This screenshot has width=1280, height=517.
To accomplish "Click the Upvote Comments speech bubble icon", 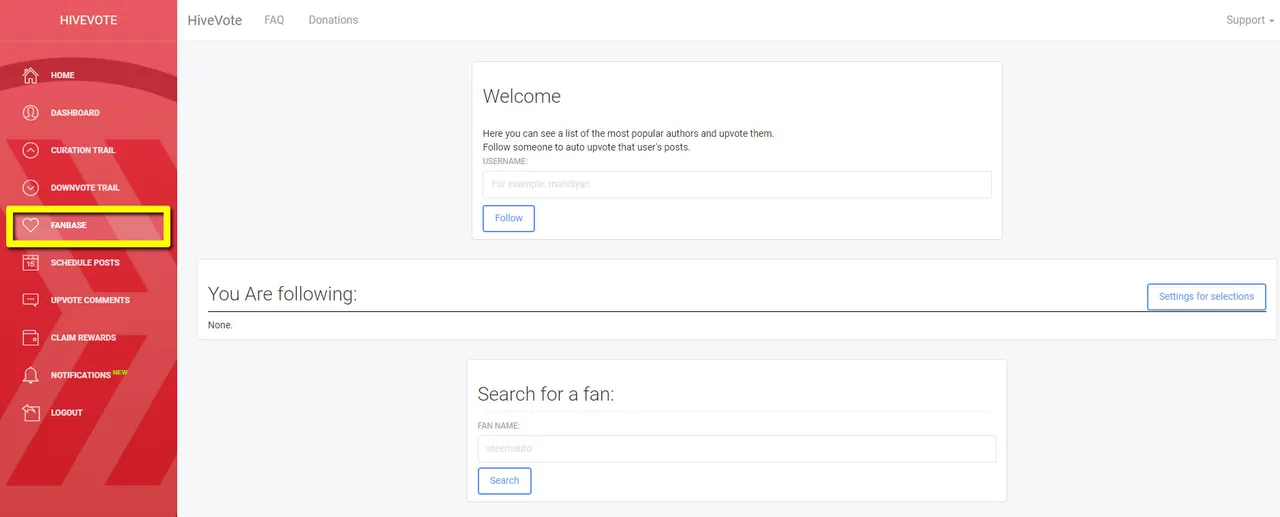I will [31, 300].
